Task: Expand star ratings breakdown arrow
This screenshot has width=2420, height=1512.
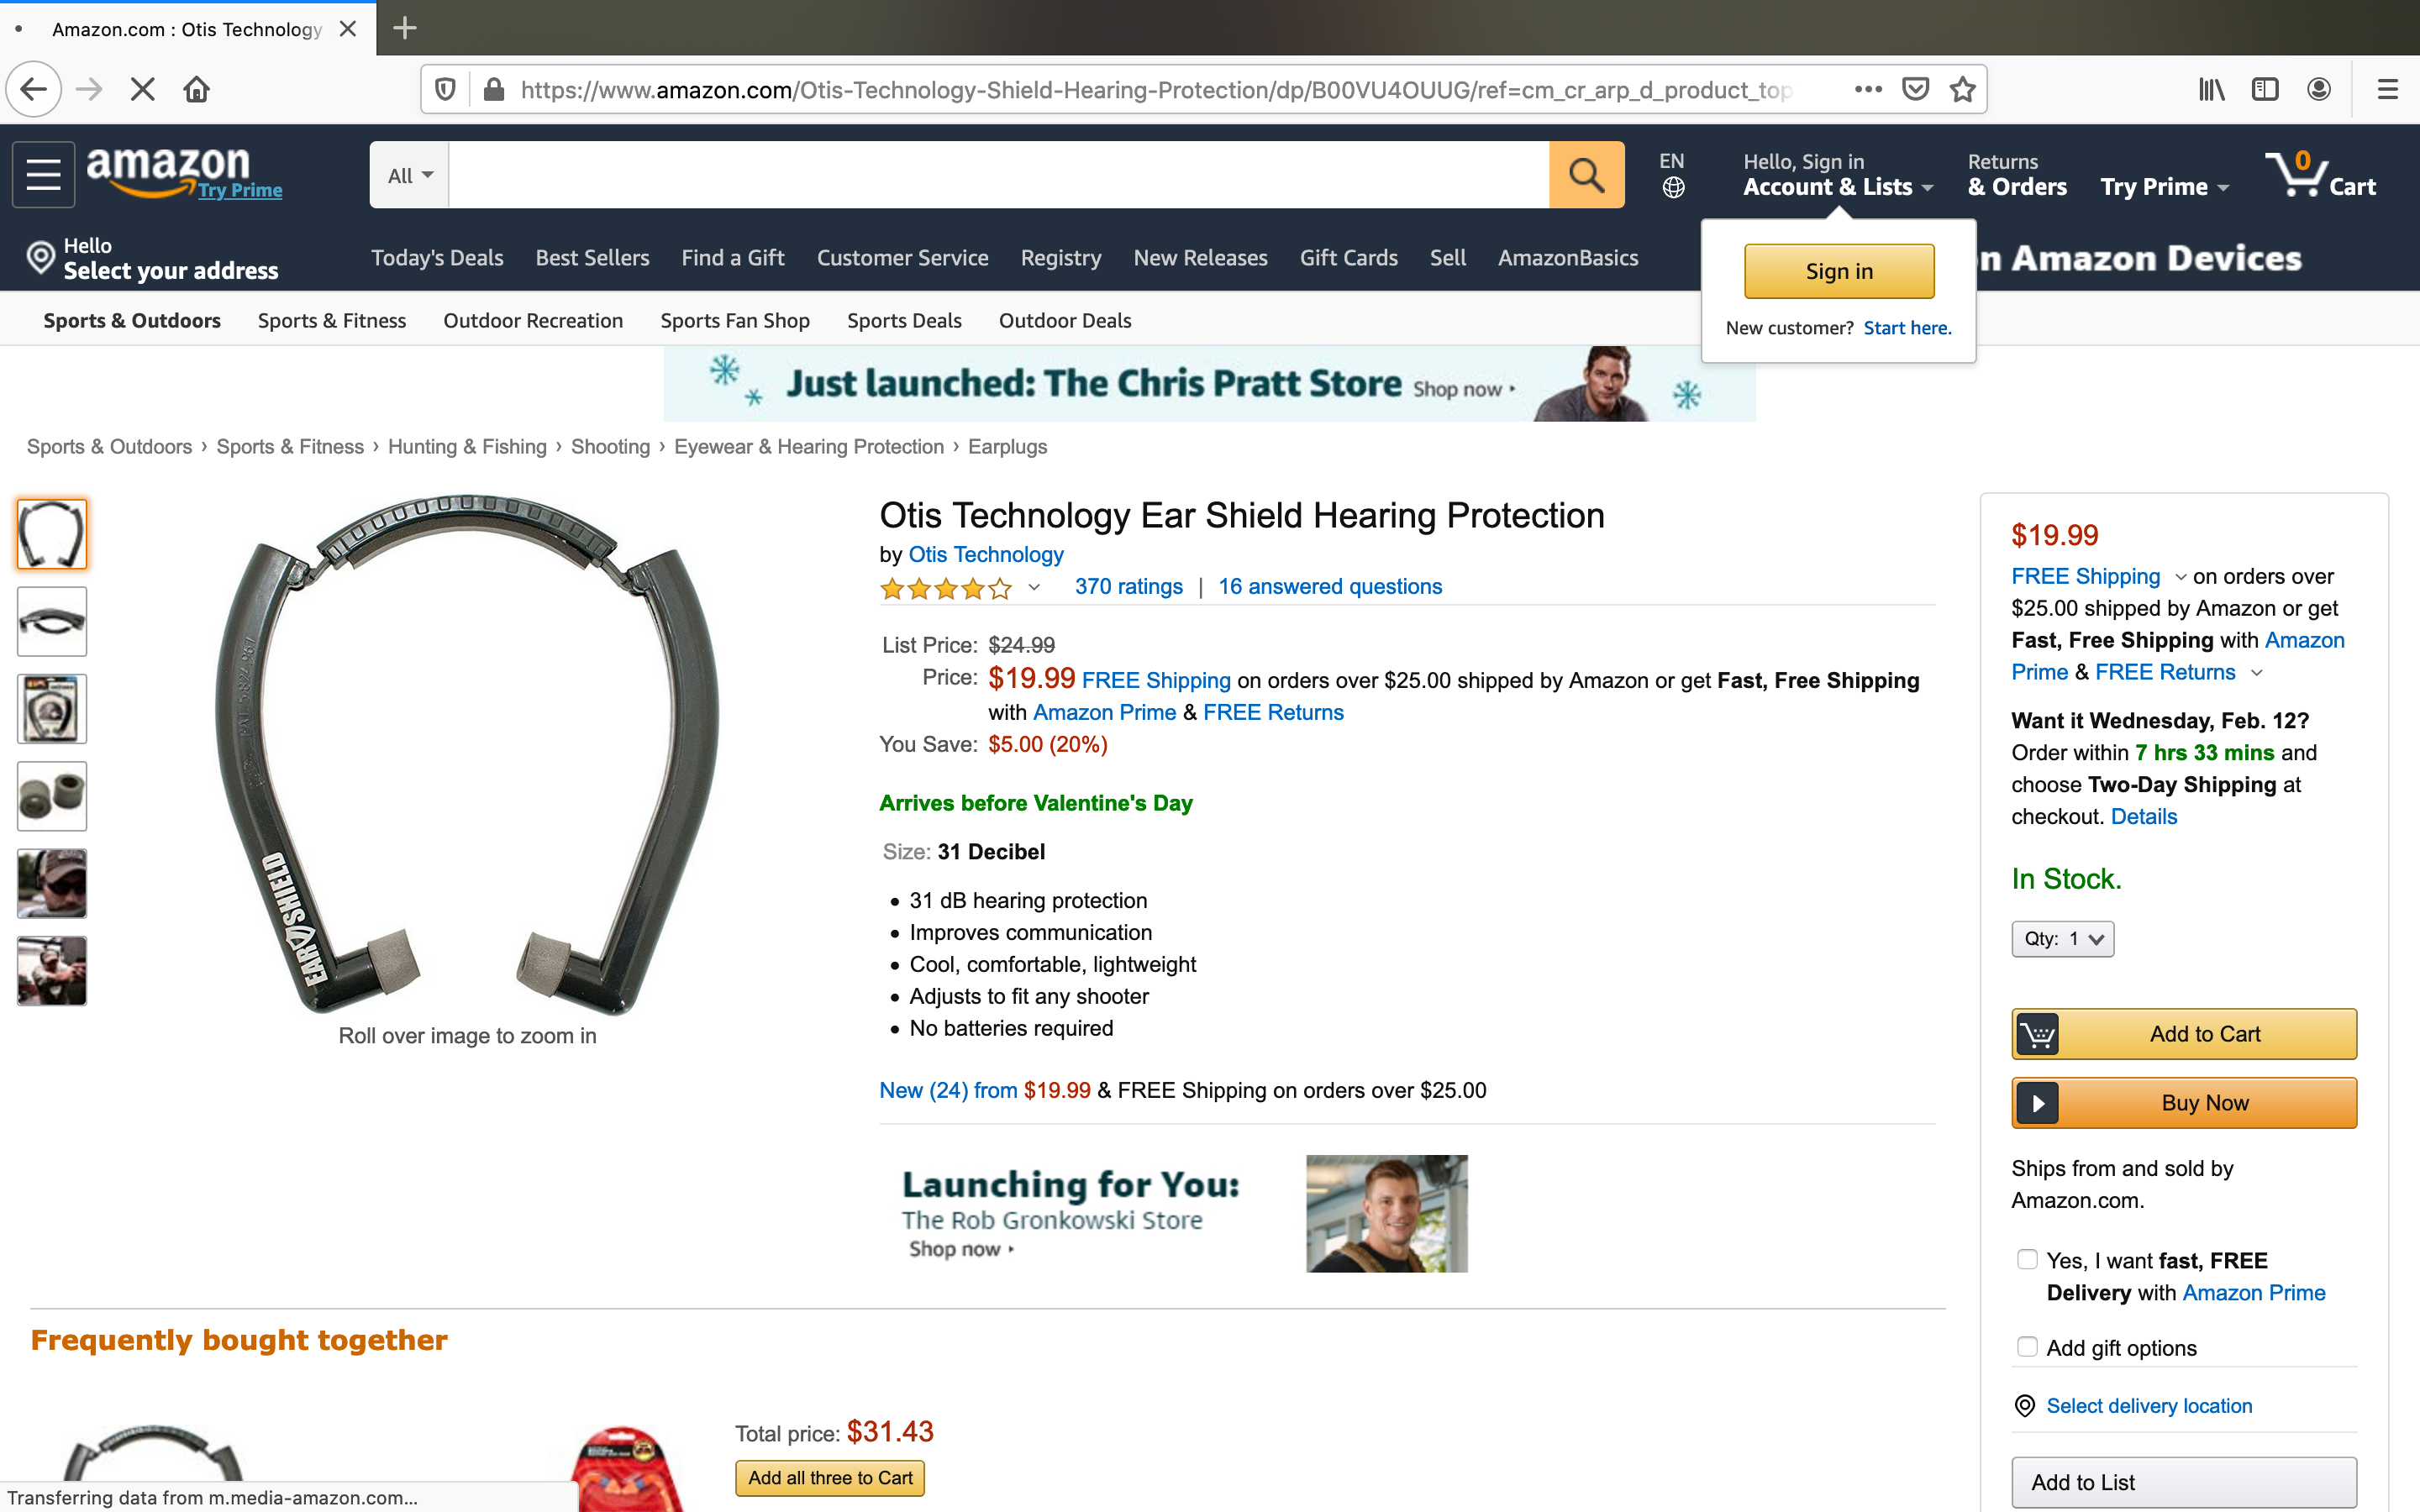Action: tap(1034, 587)
